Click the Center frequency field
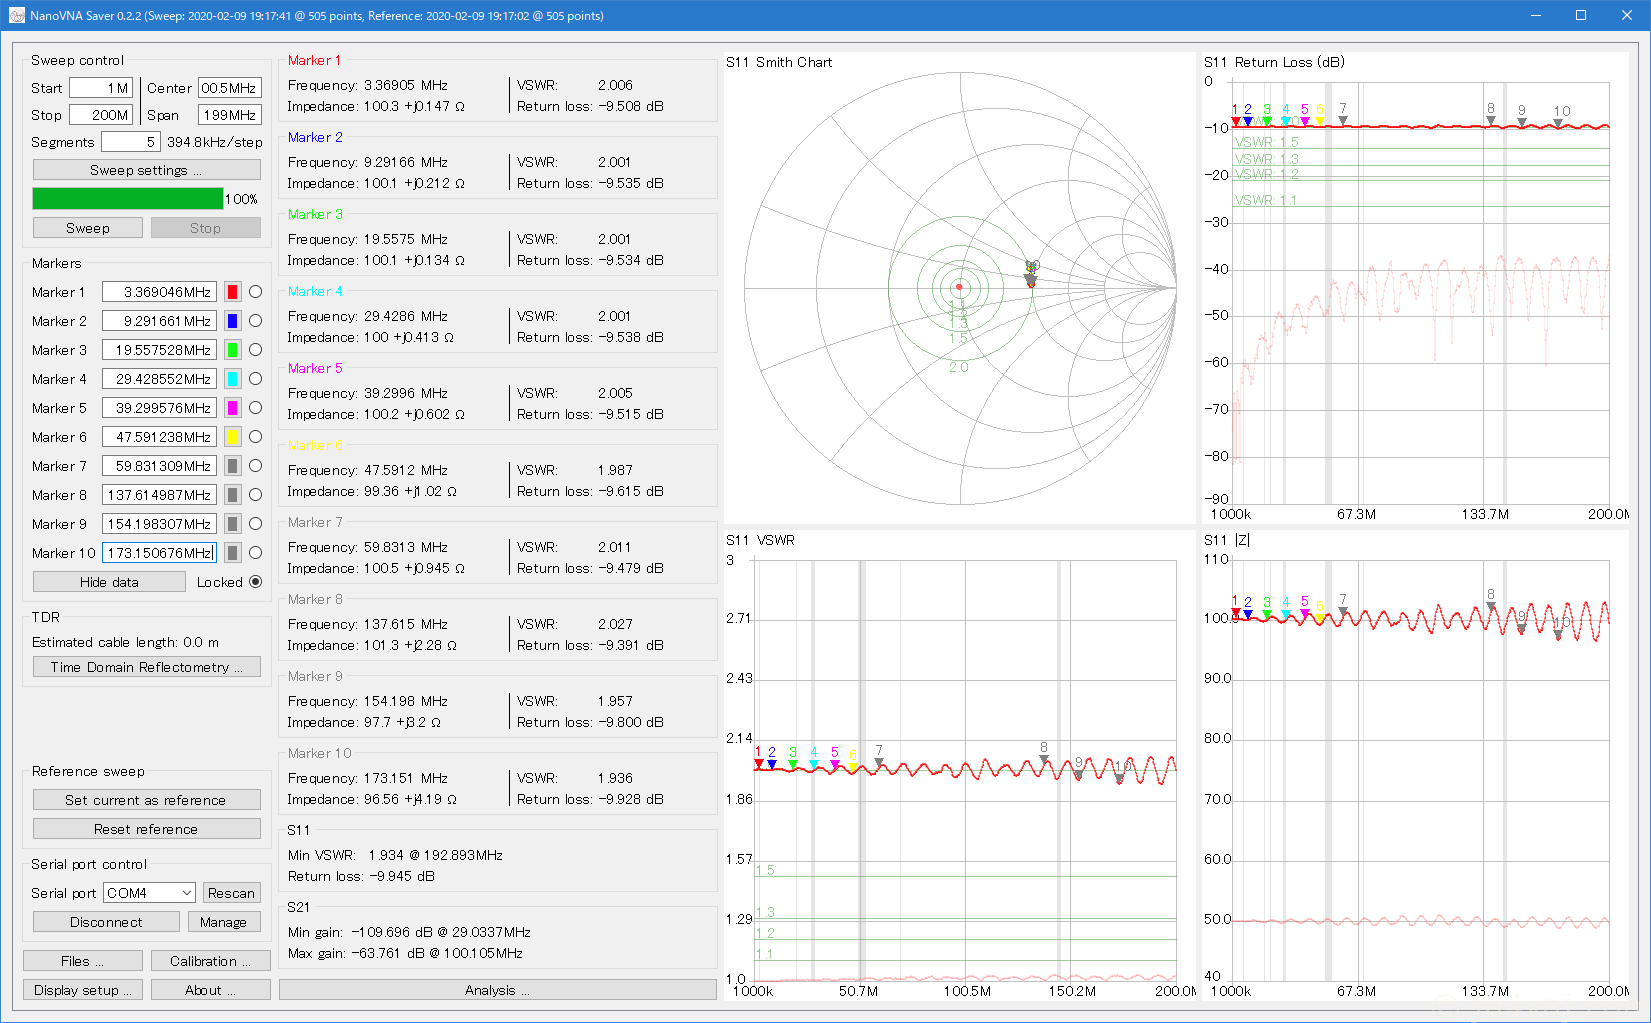 point(230,88)
